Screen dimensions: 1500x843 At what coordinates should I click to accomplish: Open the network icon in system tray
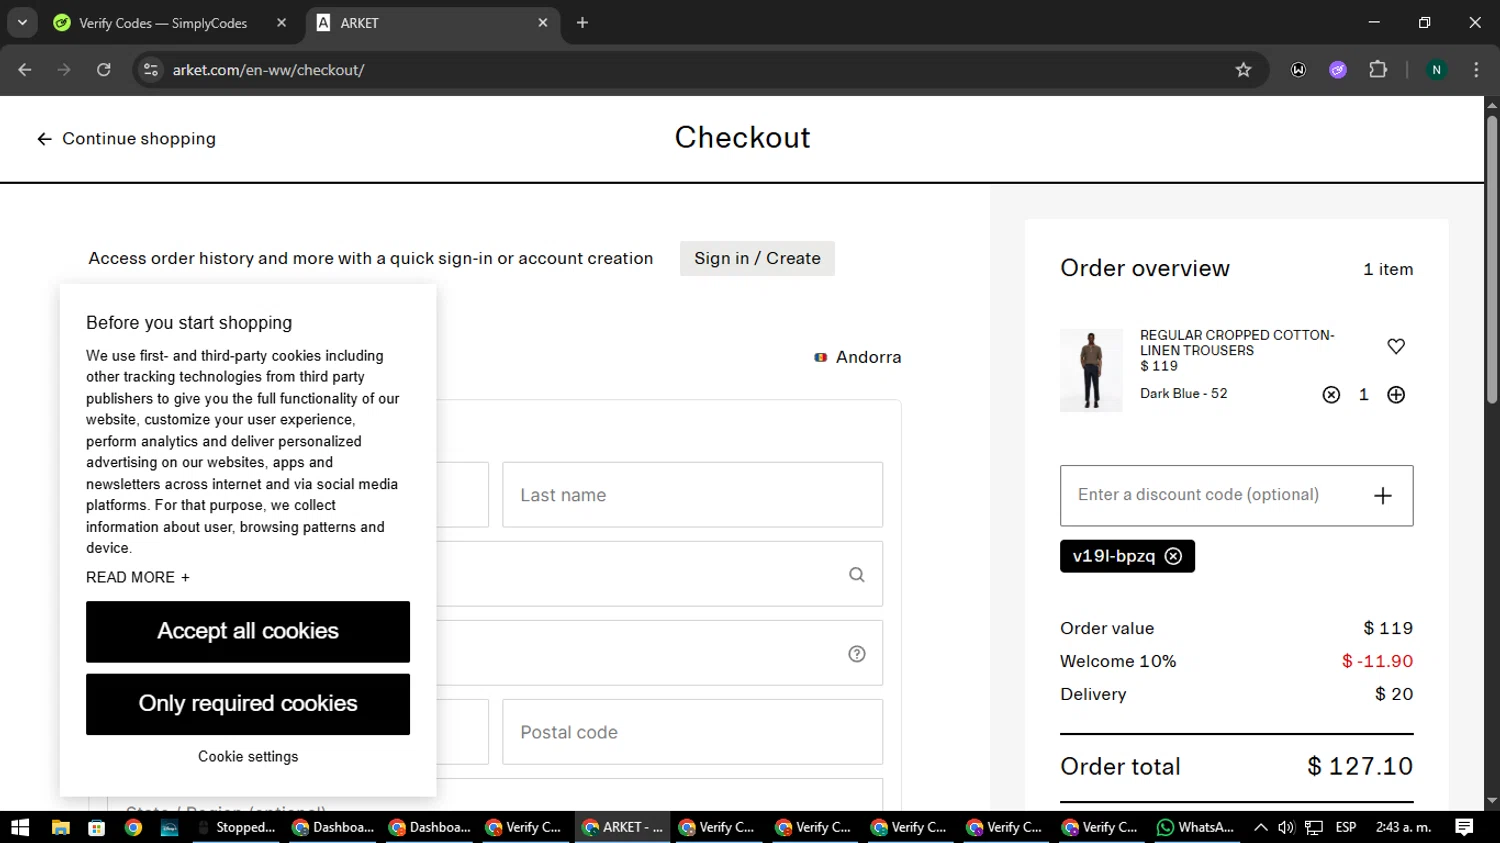click(x=1314, y=827)
